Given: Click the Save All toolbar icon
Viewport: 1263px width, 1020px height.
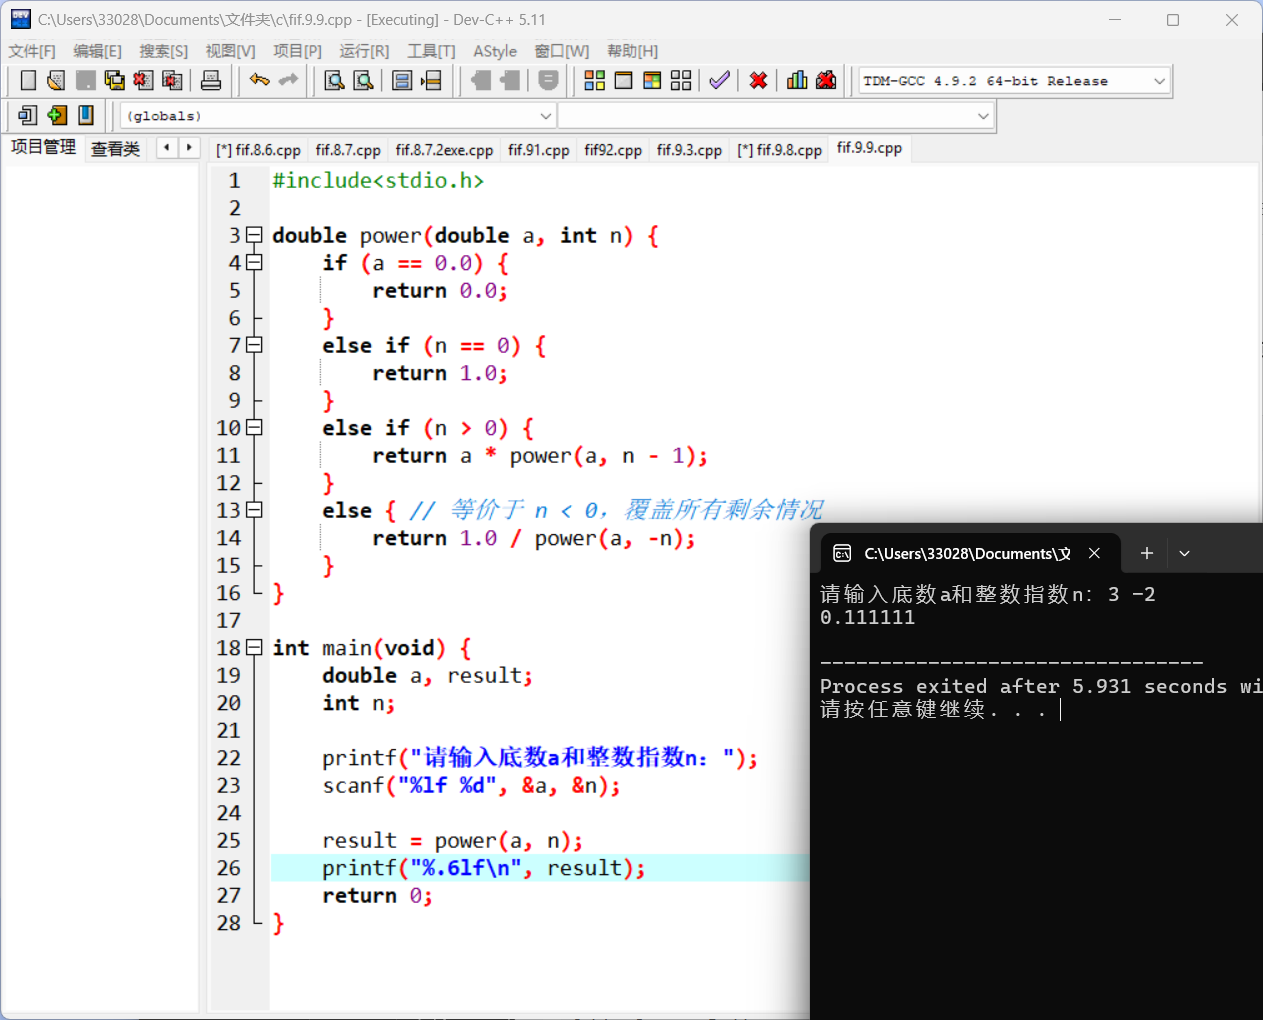Looking at the screenshot, I should point(114,80).
